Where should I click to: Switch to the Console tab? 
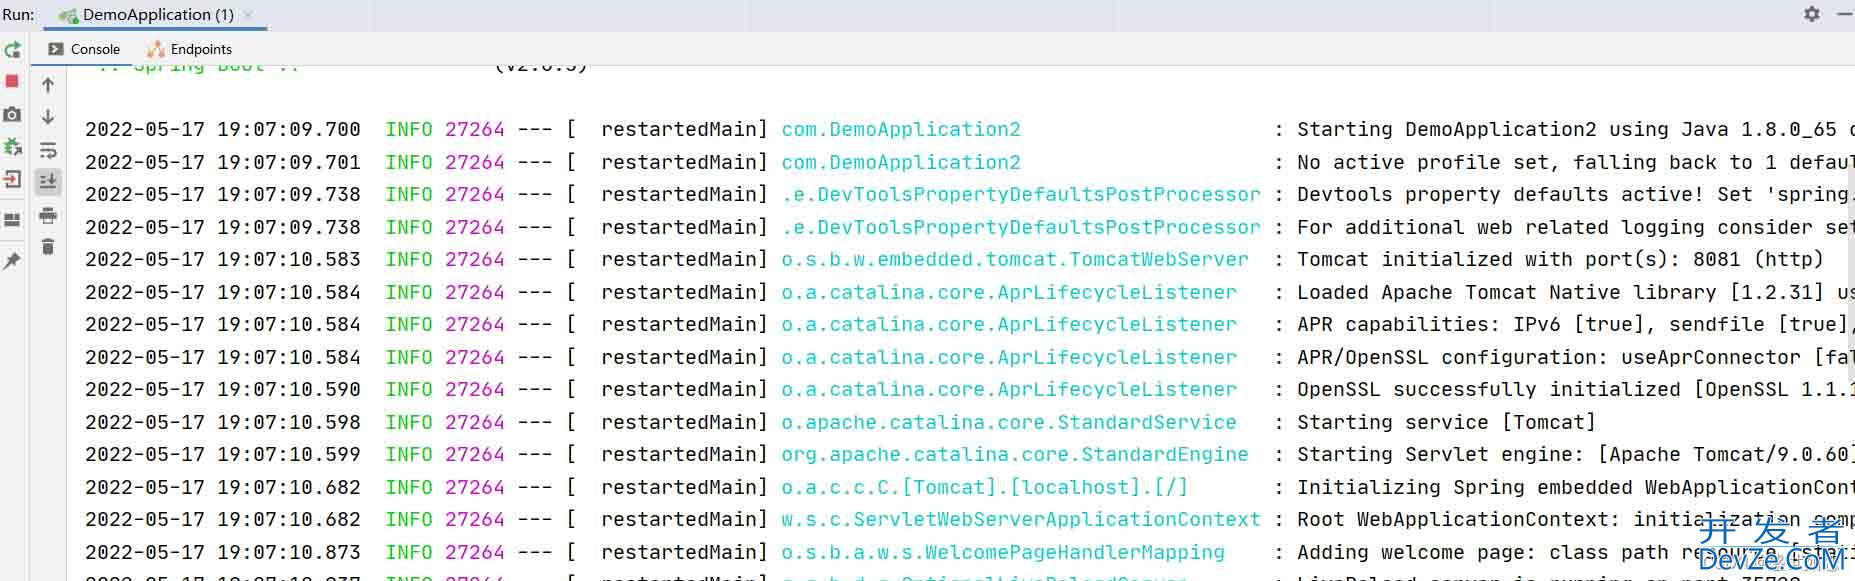point(85,49)
